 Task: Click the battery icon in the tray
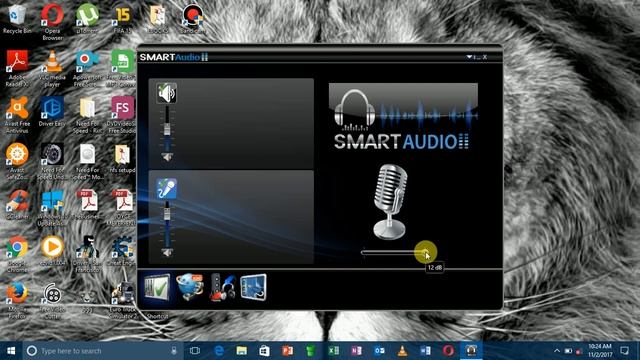coord(568,351)
